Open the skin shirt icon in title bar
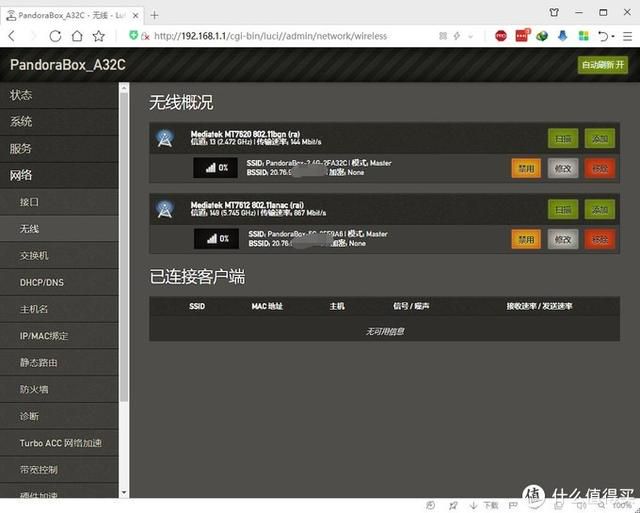Viewport: 640px width, 513px height. (554, 12)
